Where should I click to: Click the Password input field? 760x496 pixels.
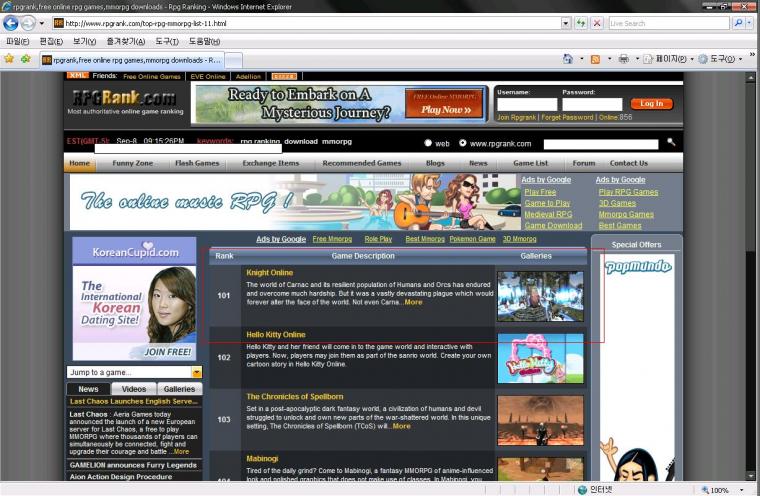(x=592, y=105)
